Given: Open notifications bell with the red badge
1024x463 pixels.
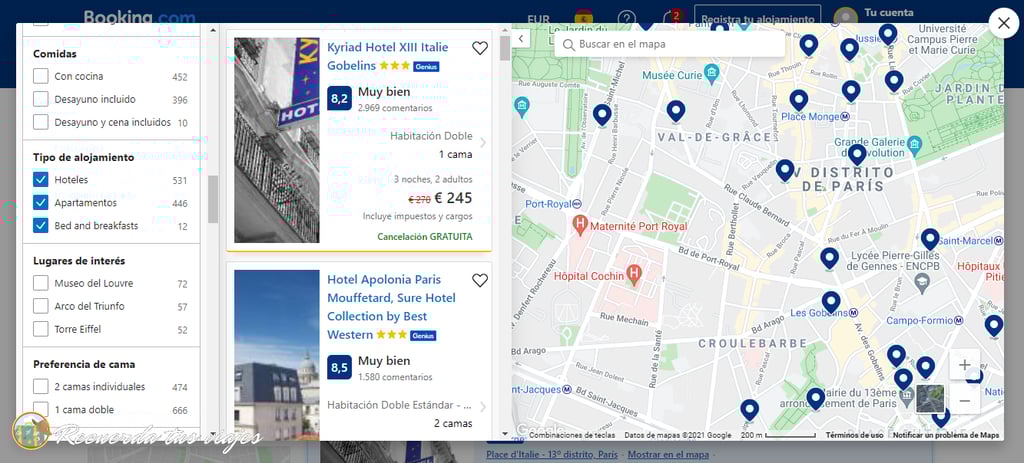Looking at the screenshot, I should (x=669, y=18).
